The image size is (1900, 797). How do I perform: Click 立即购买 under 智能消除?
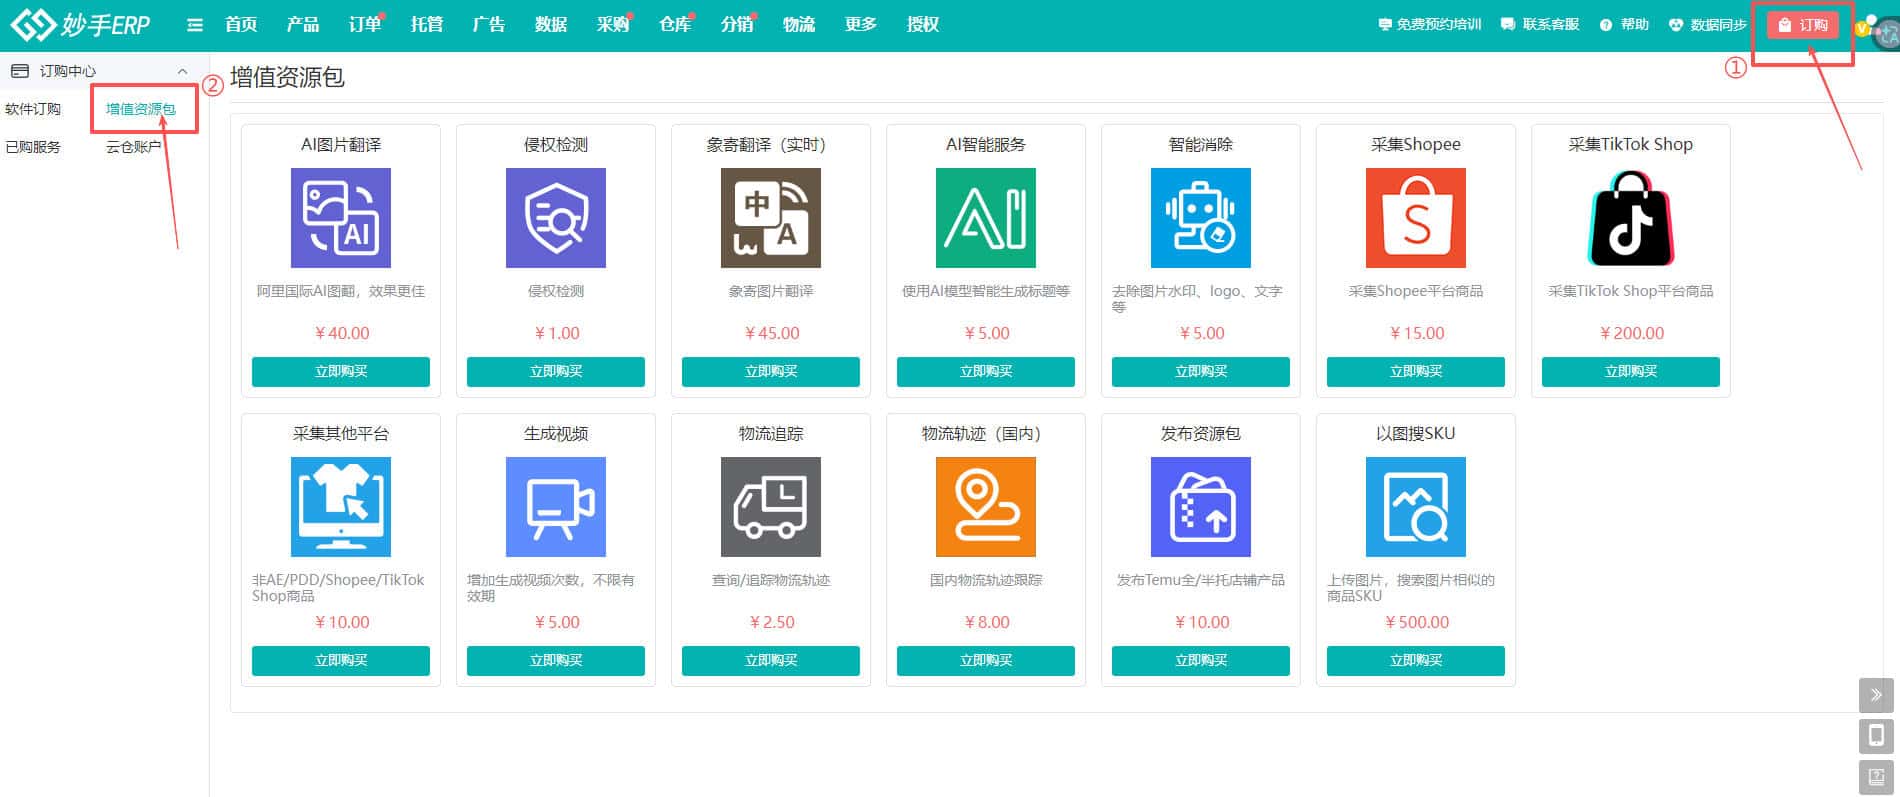(x=1201, y=371)
